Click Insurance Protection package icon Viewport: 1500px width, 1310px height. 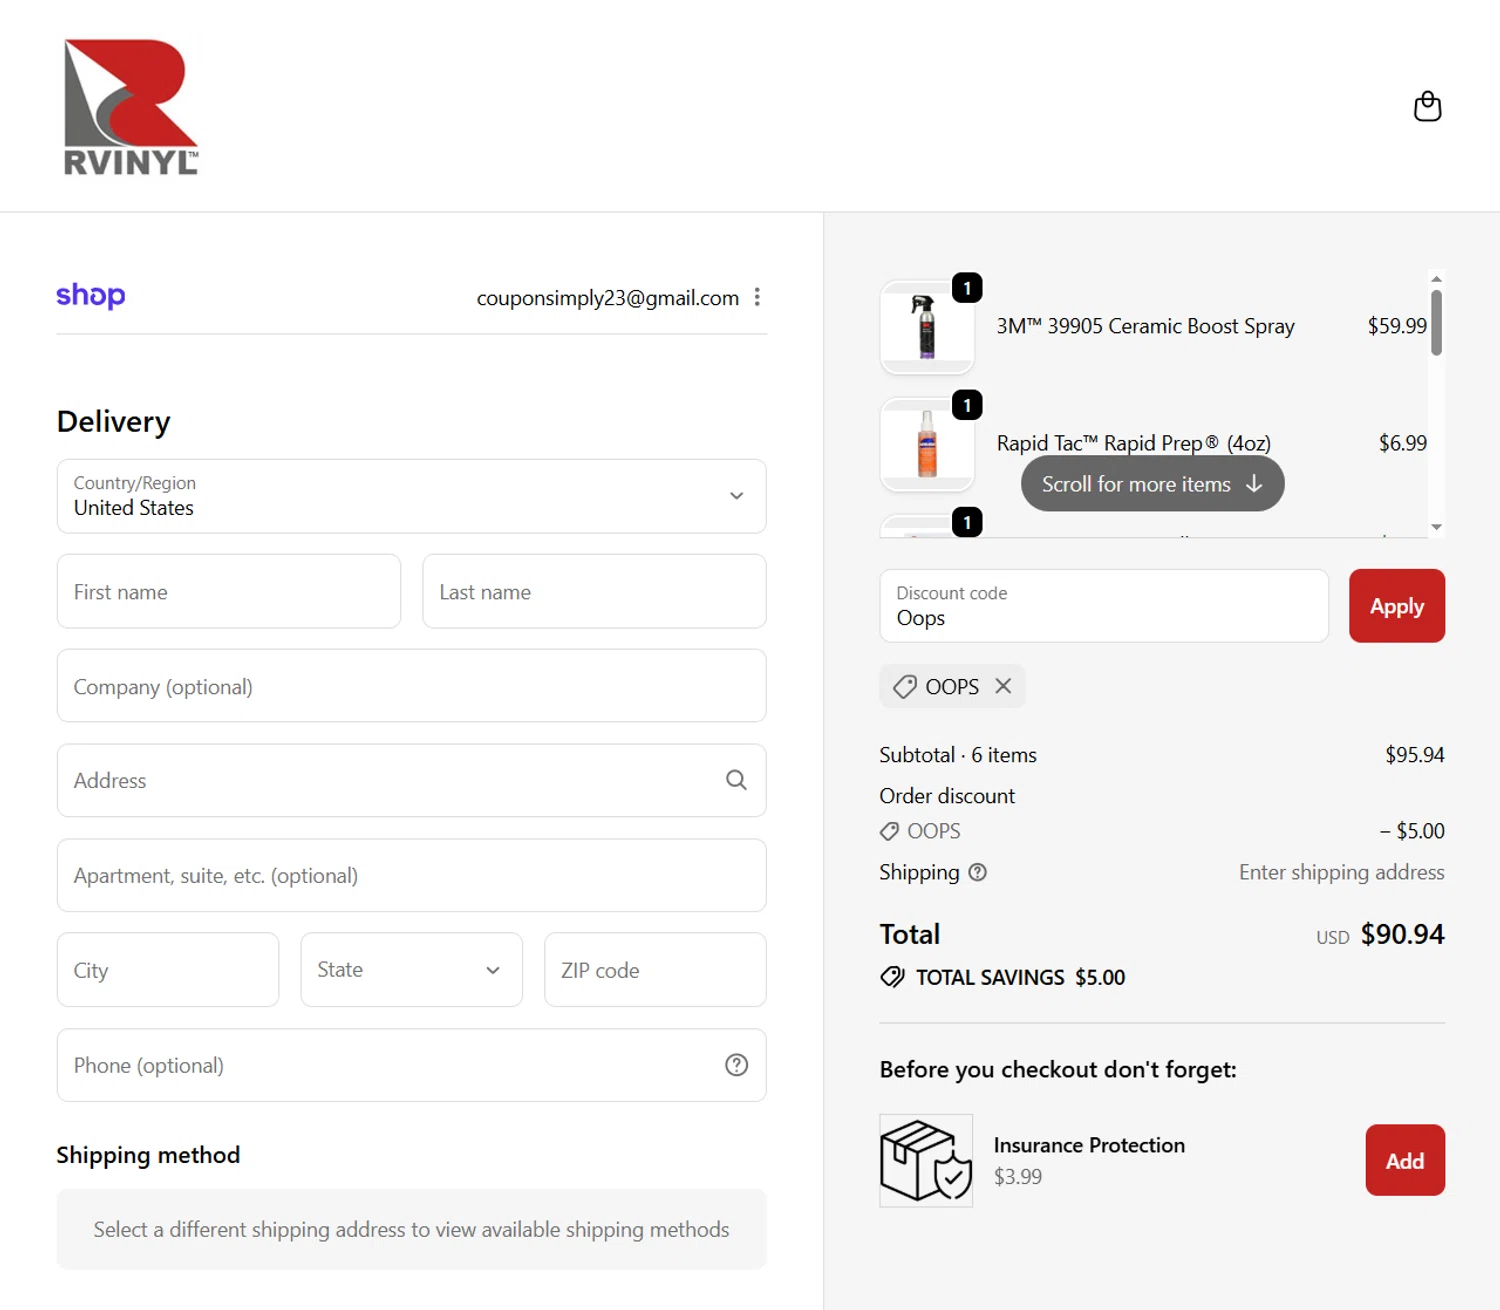926,1160
